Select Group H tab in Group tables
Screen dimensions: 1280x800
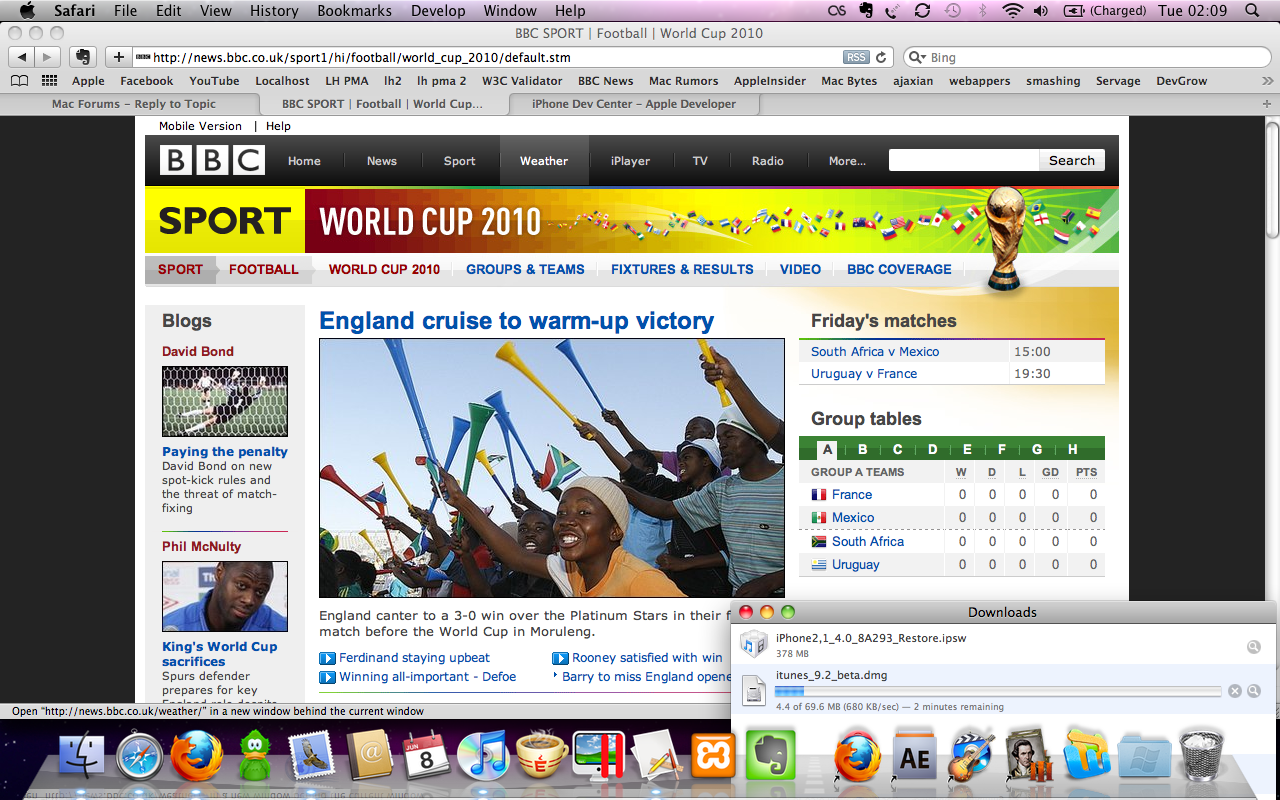click(1072, 449)
